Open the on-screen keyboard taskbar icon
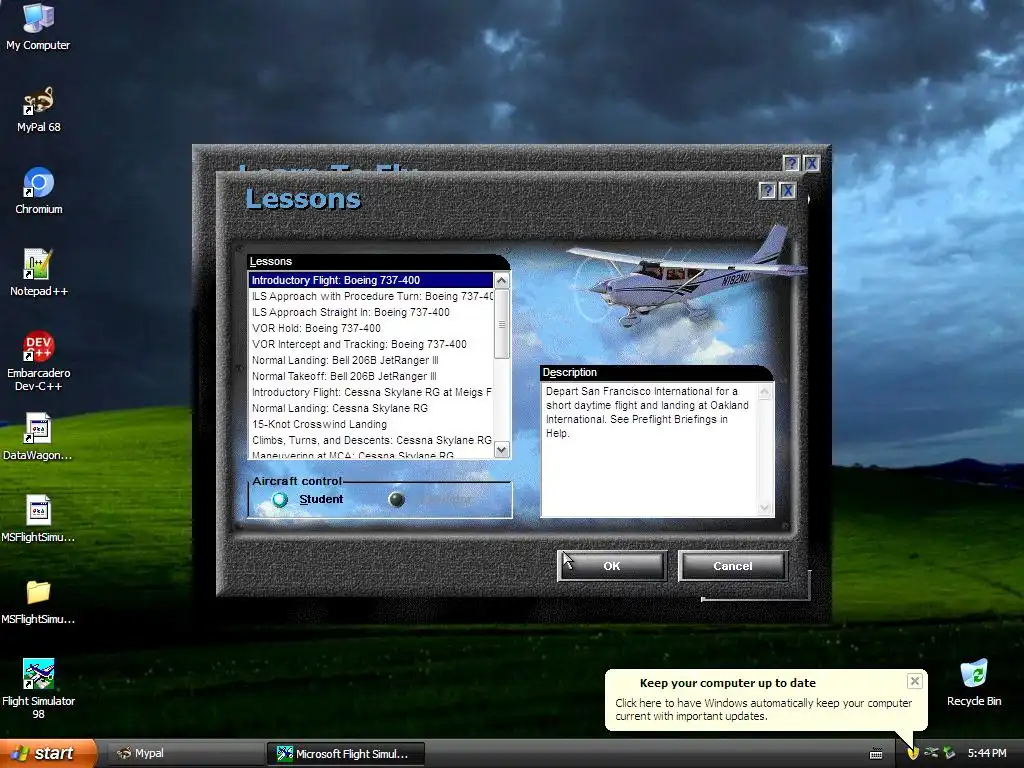This screenshot has height=768, width=1024. tap(876, 754)
